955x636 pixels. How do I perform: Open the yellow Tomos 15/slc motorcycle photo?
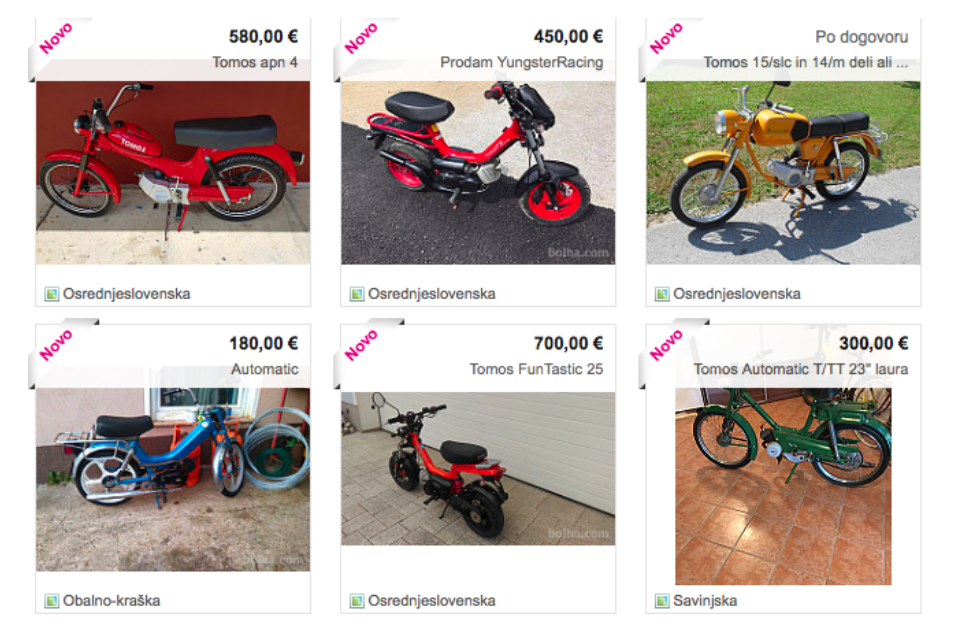783,172
